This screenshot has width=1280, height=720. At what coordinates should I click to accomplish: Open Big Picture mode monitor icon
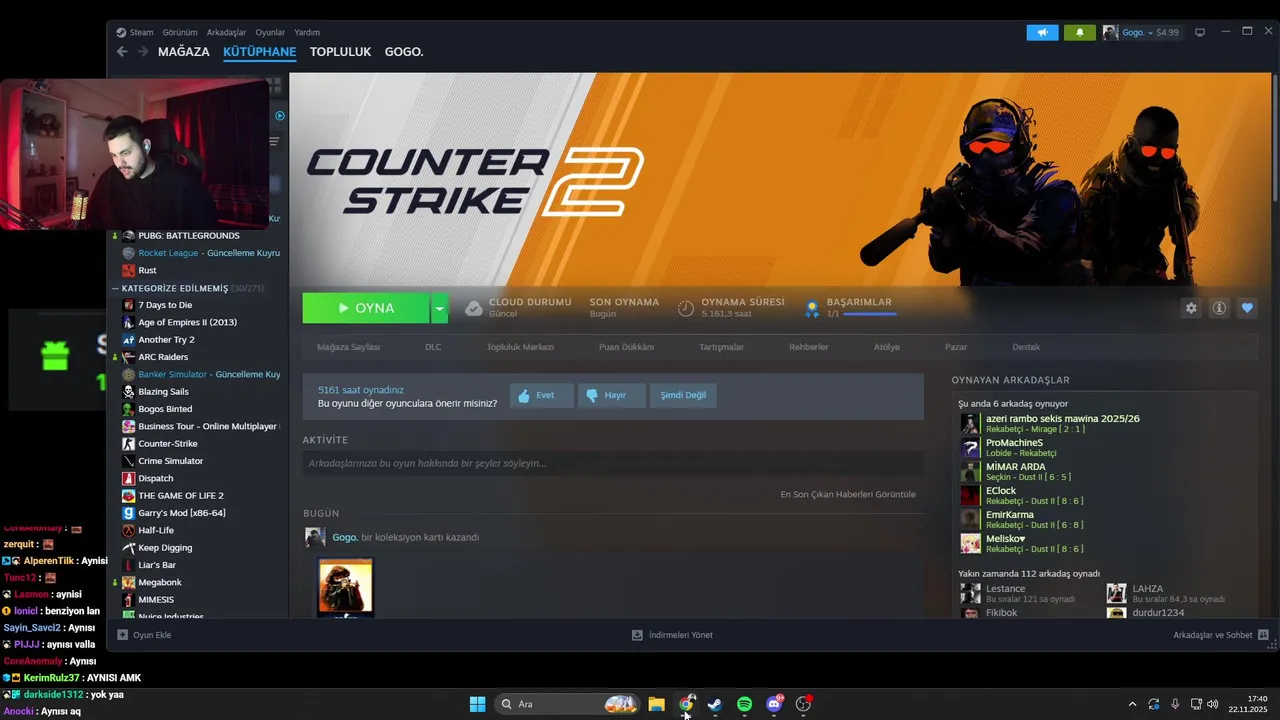pyautogui.click(x=1200, y=32)
